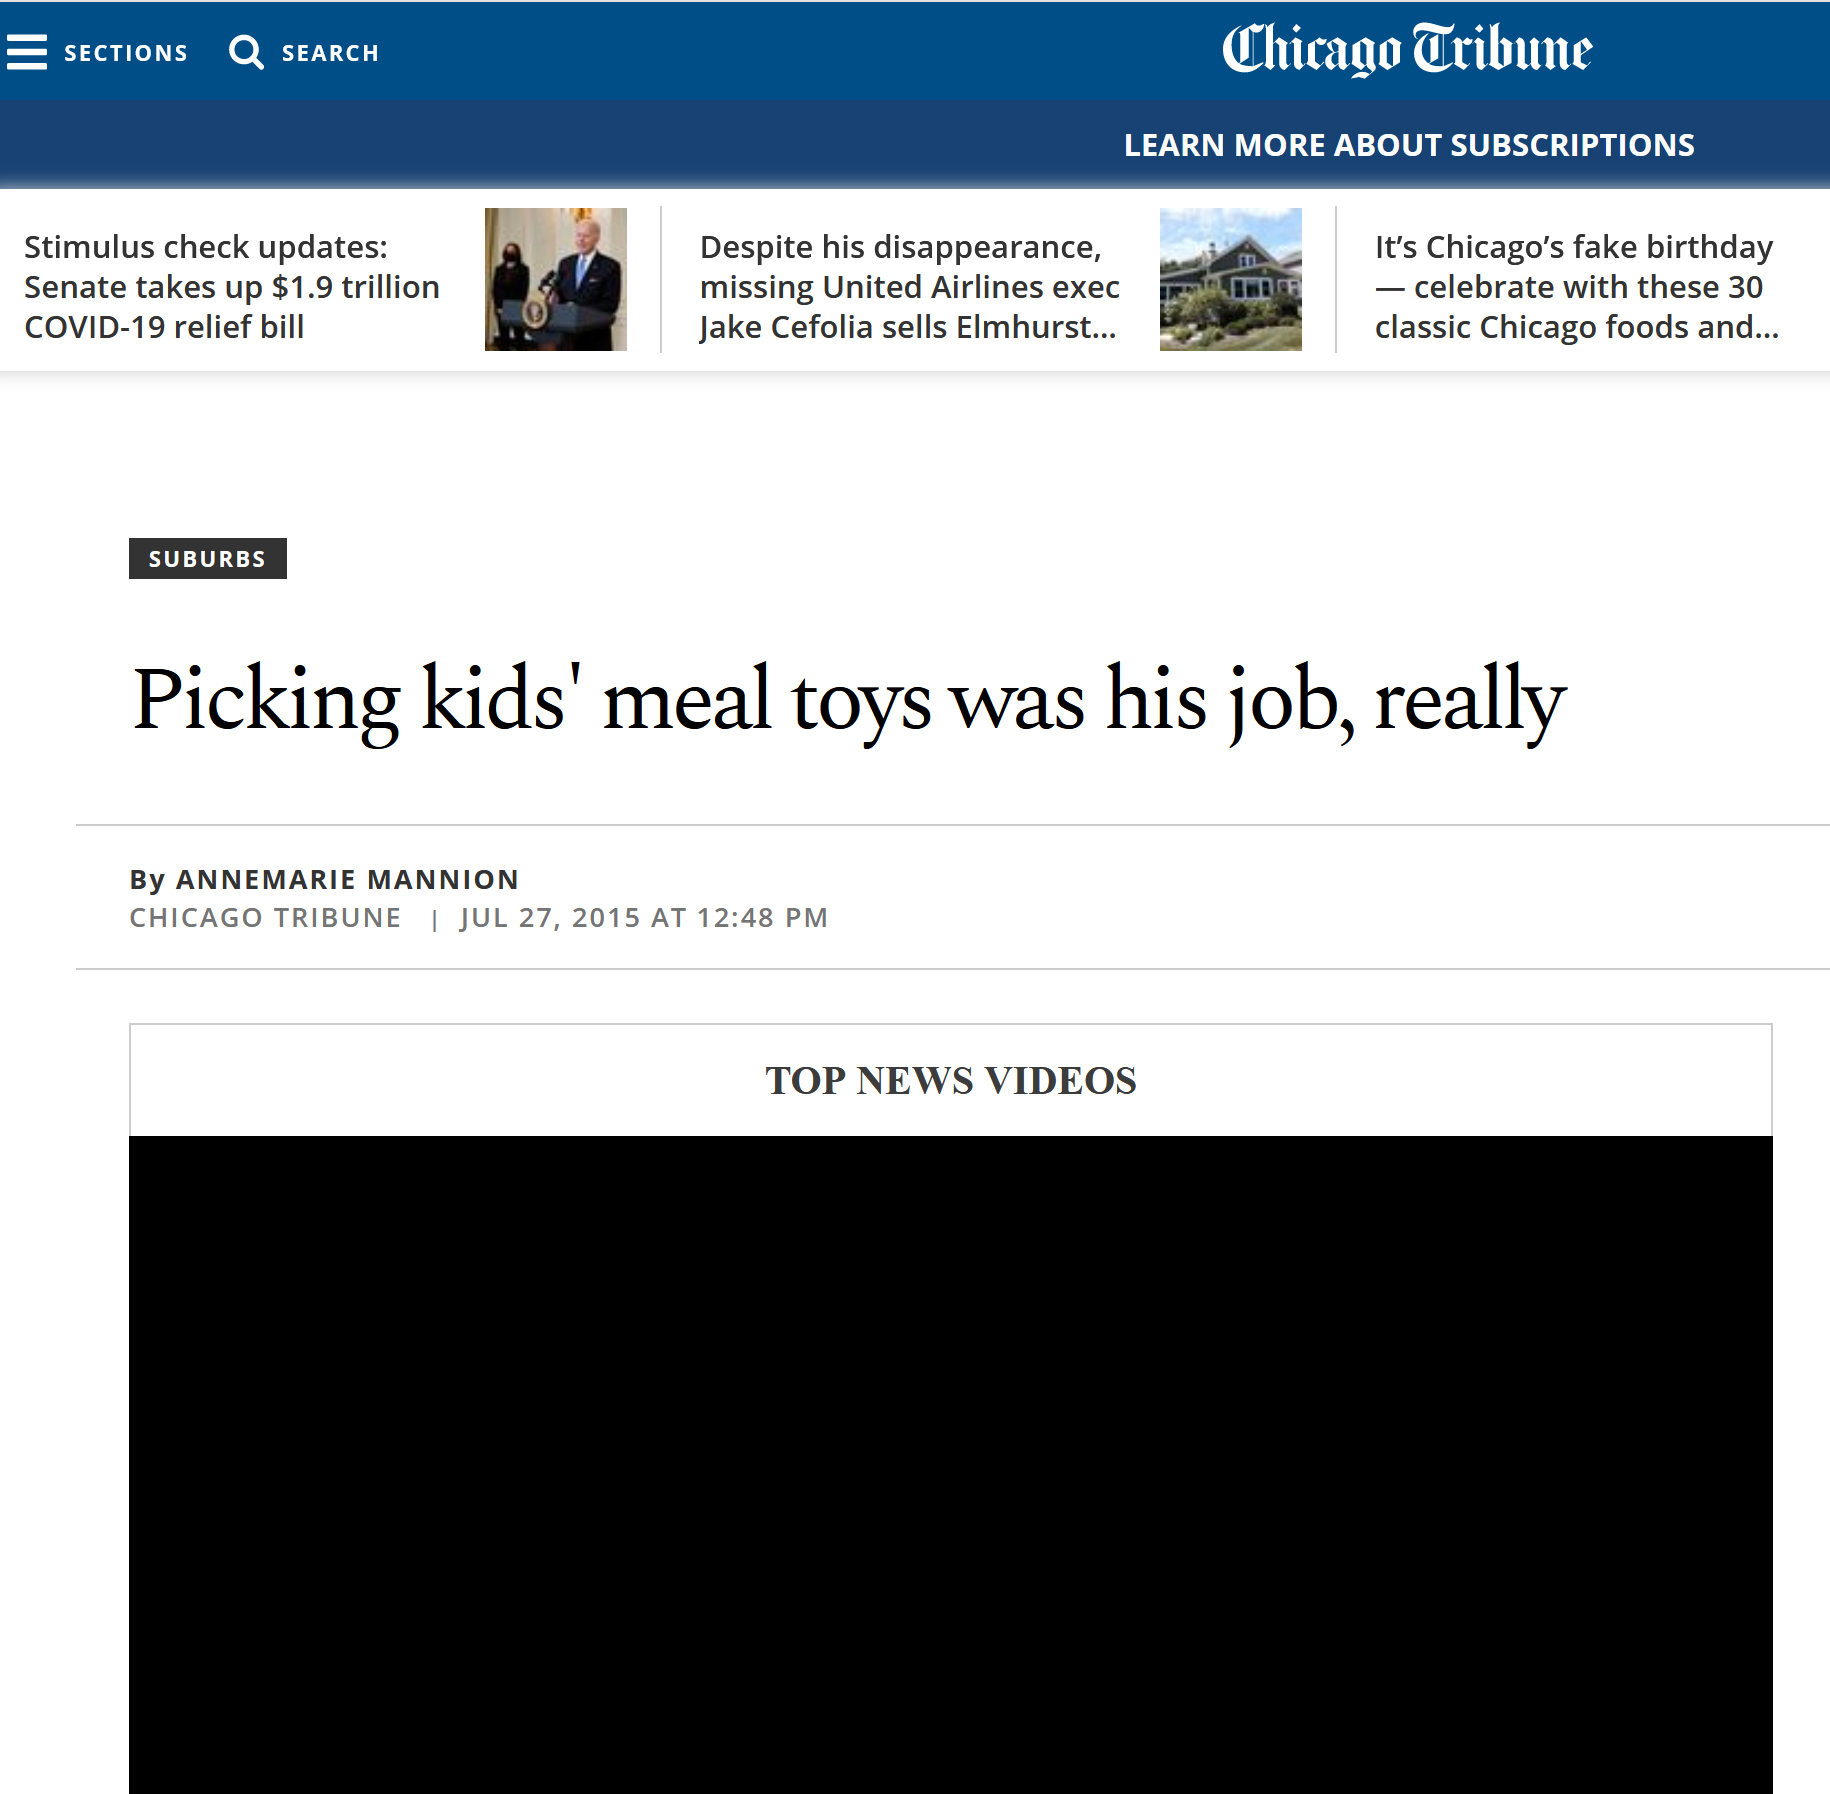The image size is (1830, 1794).
Task: Click the article headline about kids' meal toys
Action: tap(849, 699)
